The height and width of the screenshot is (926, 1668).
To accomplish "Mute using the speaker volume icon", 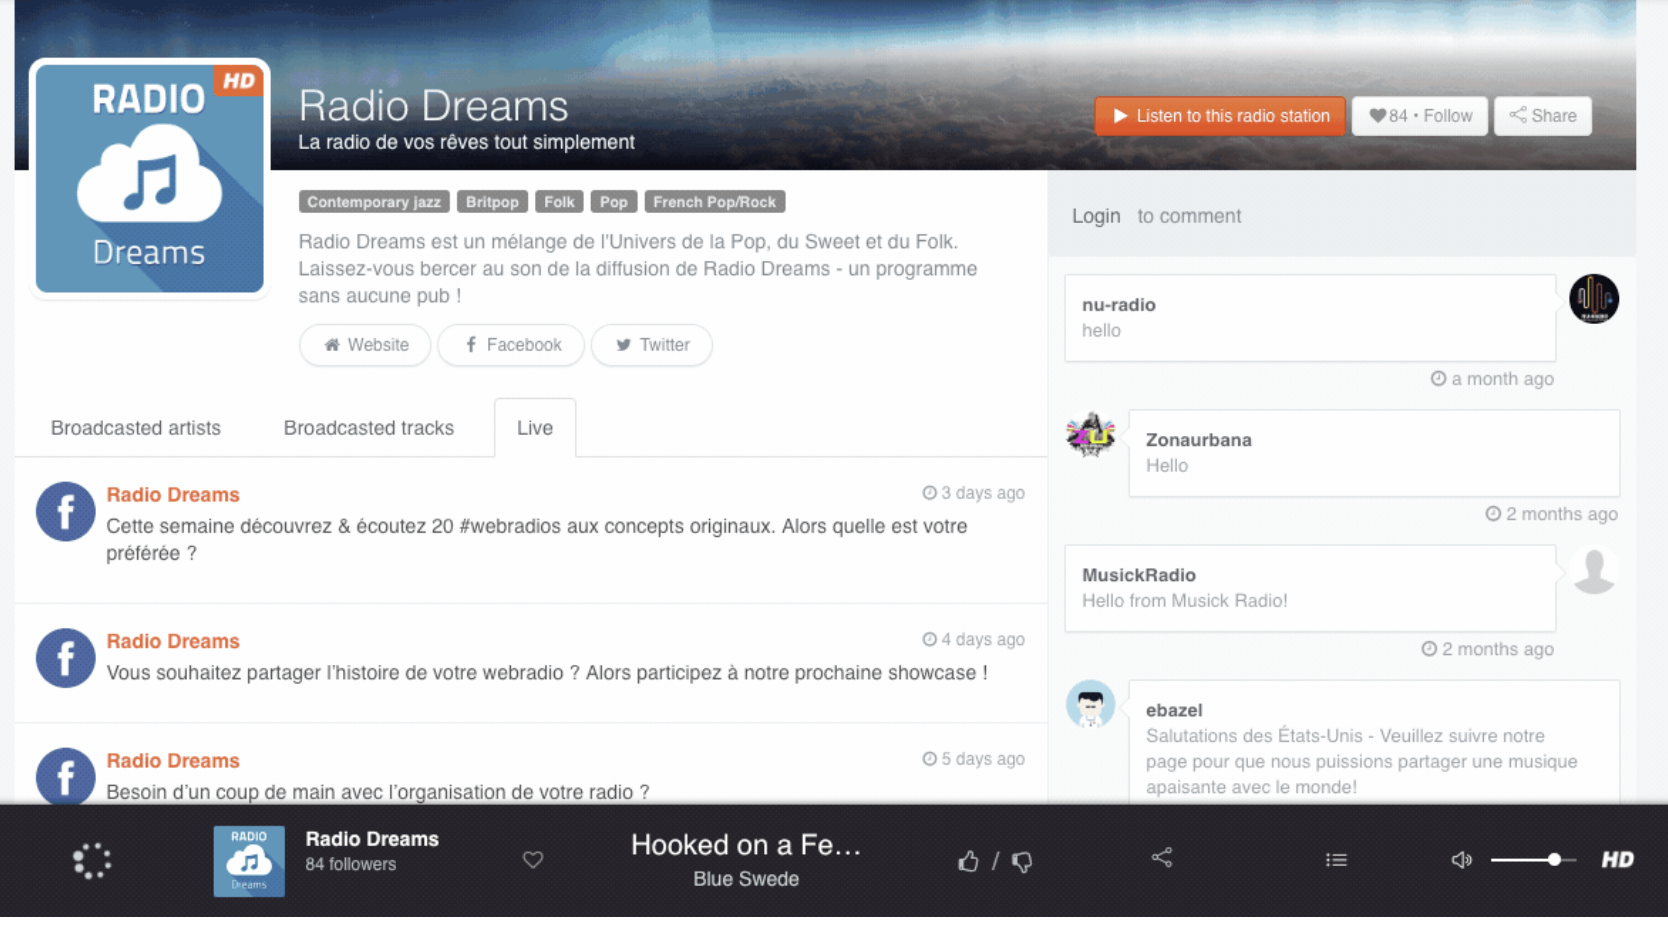I will (x=1461, y=859).
